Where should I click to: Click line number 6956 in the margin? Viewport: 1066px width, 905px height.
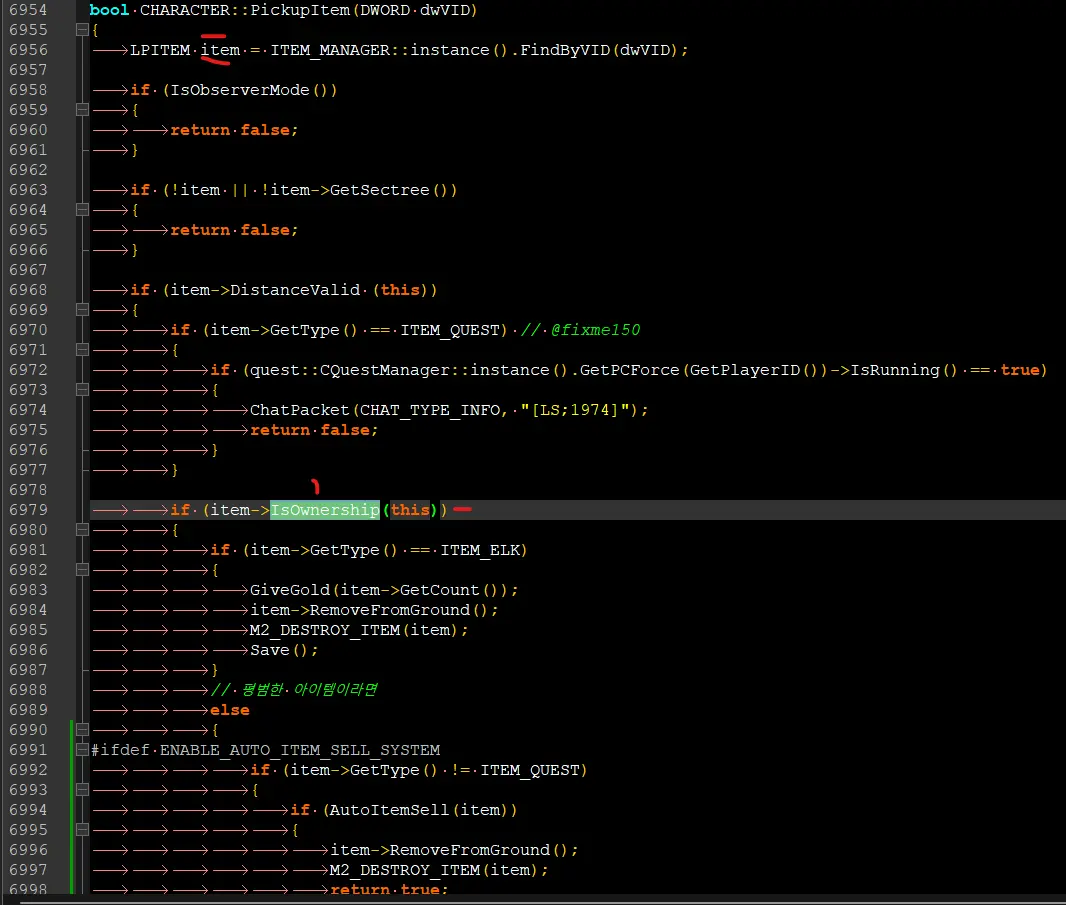(x=28, y=50)
